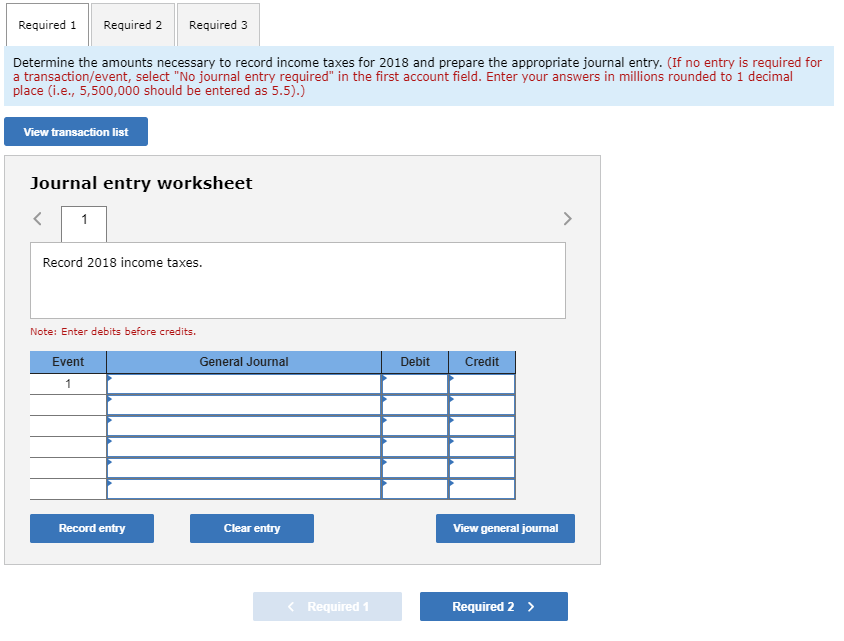The image size is (844, 641).
Task: Click the Event column header
Action: coord(67,361)
